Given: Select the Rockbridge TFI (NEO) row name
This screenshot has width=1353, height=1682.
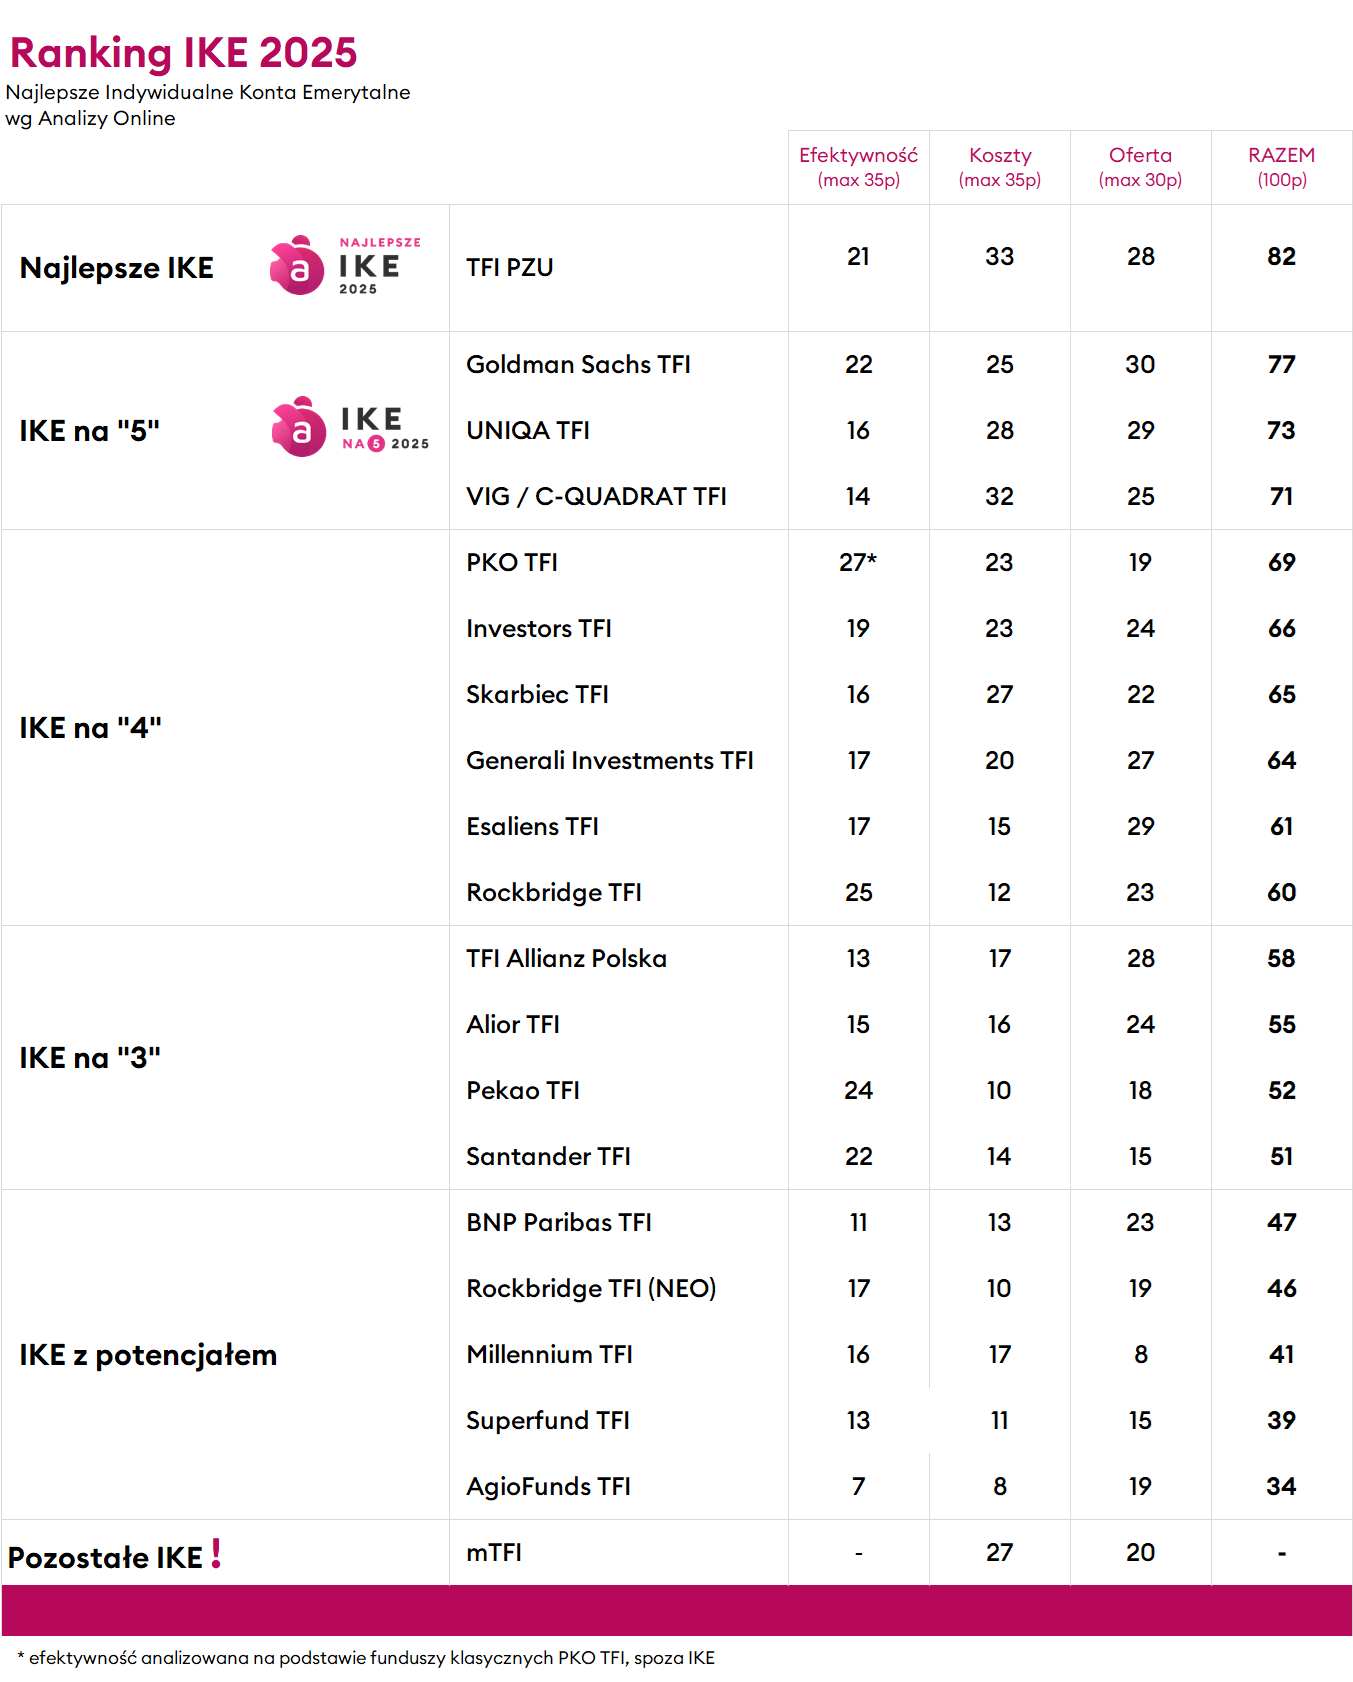Looking at the screenshot, I should tap(591, 1289).
